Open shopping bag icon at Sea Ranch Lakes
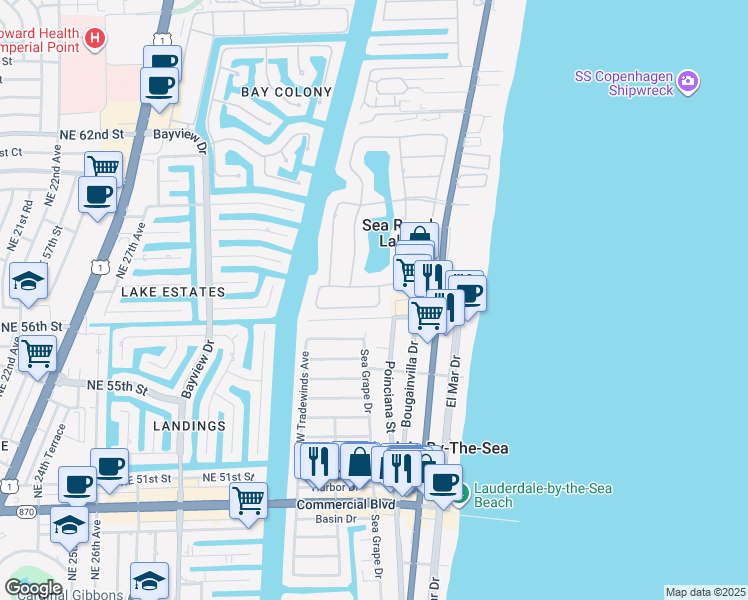Screen dimensions: 748x600 [x=417, y=238]
